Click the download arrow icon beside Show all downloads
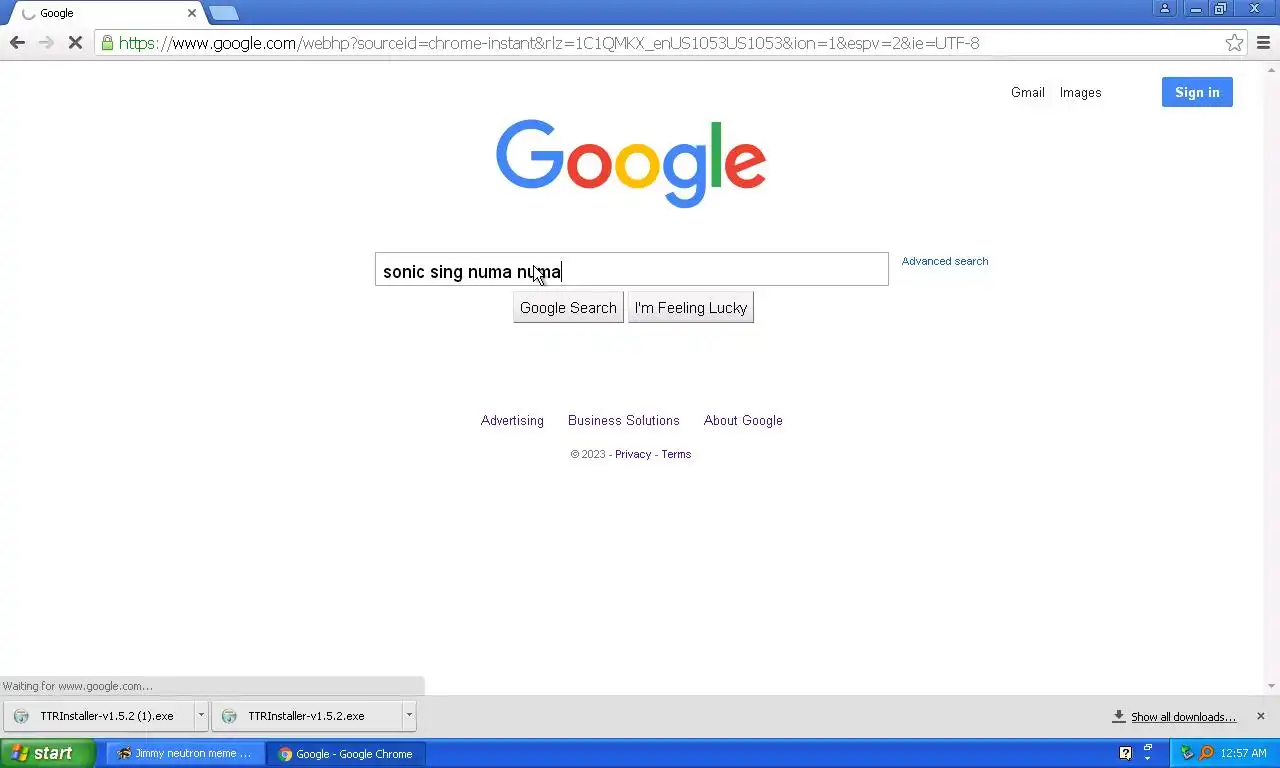The image size is (1280, 768). tap(1119, 716)
